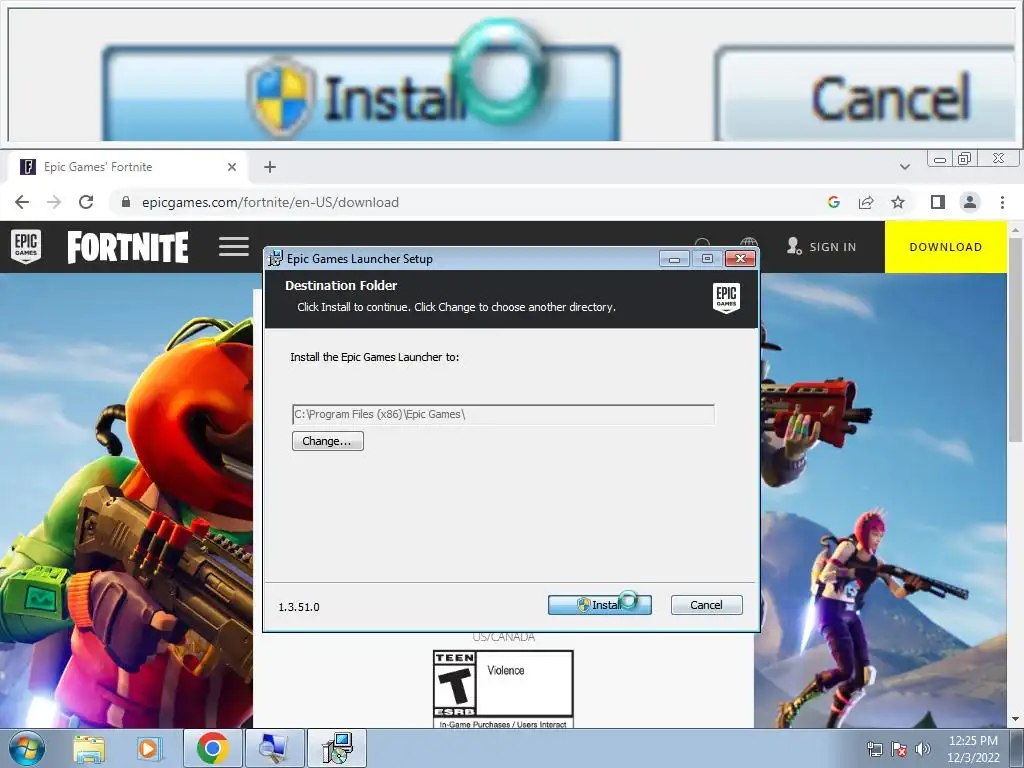Click the Google icon in address bar
The width and height of the screenshot is (1024, 768).
coord(833,202)
